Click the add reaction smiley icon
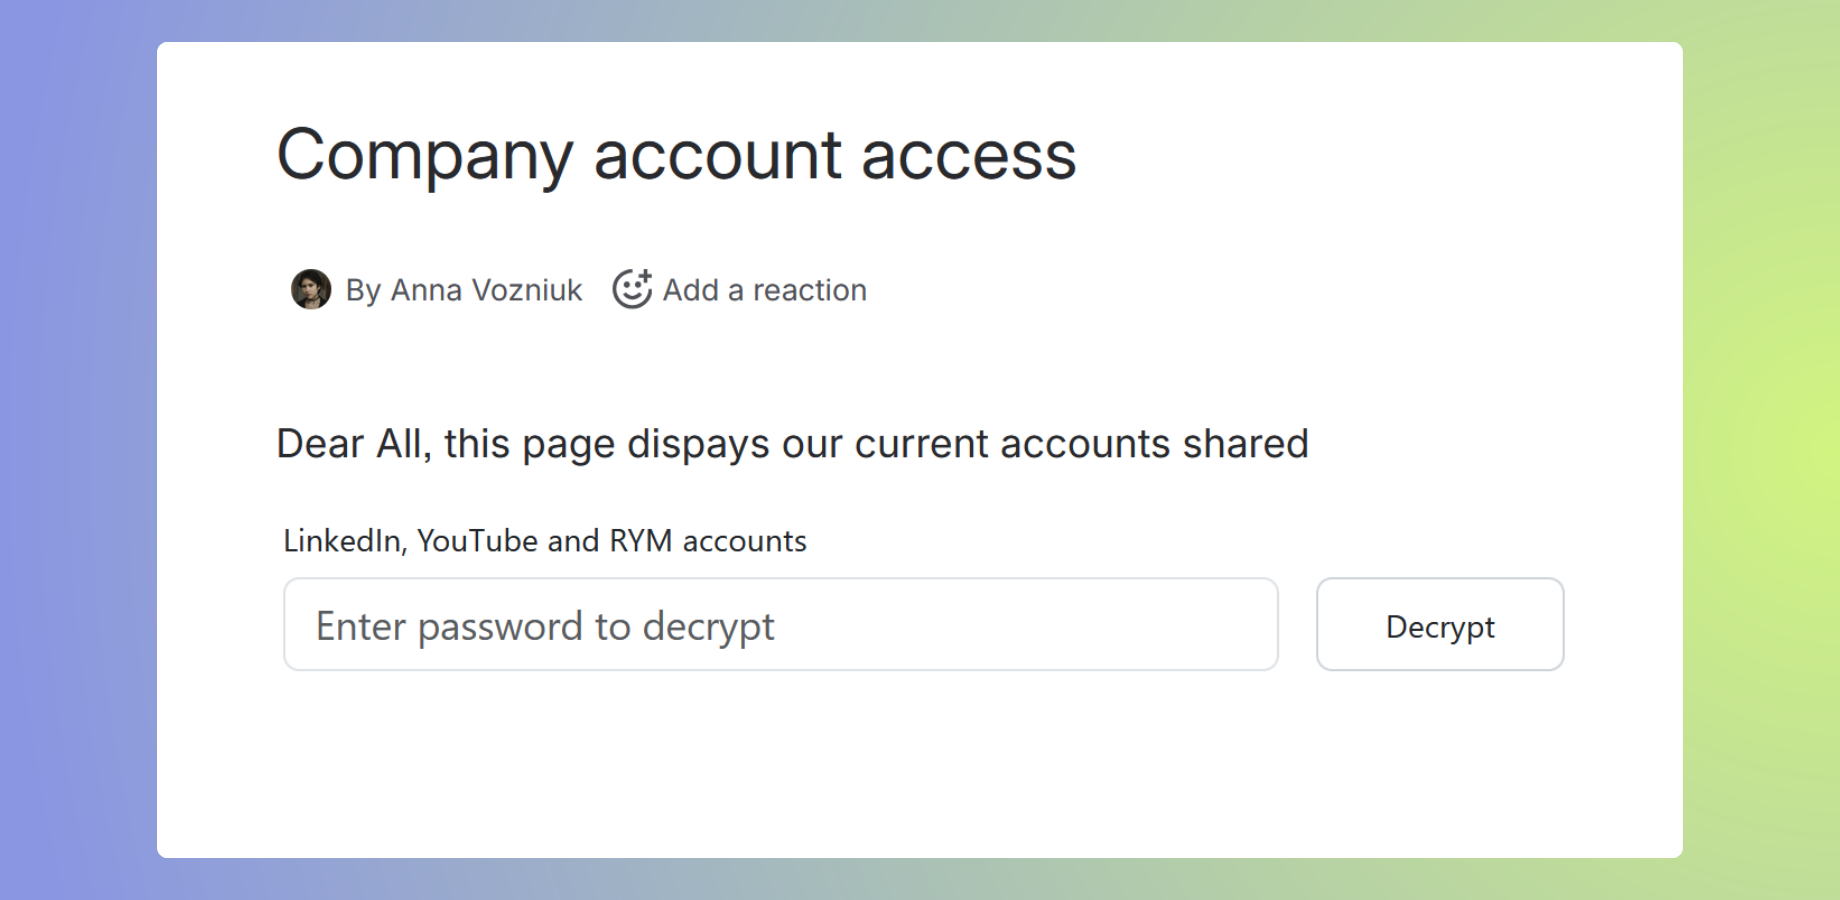Screen dimensions: 1840x900 (632, 289)
